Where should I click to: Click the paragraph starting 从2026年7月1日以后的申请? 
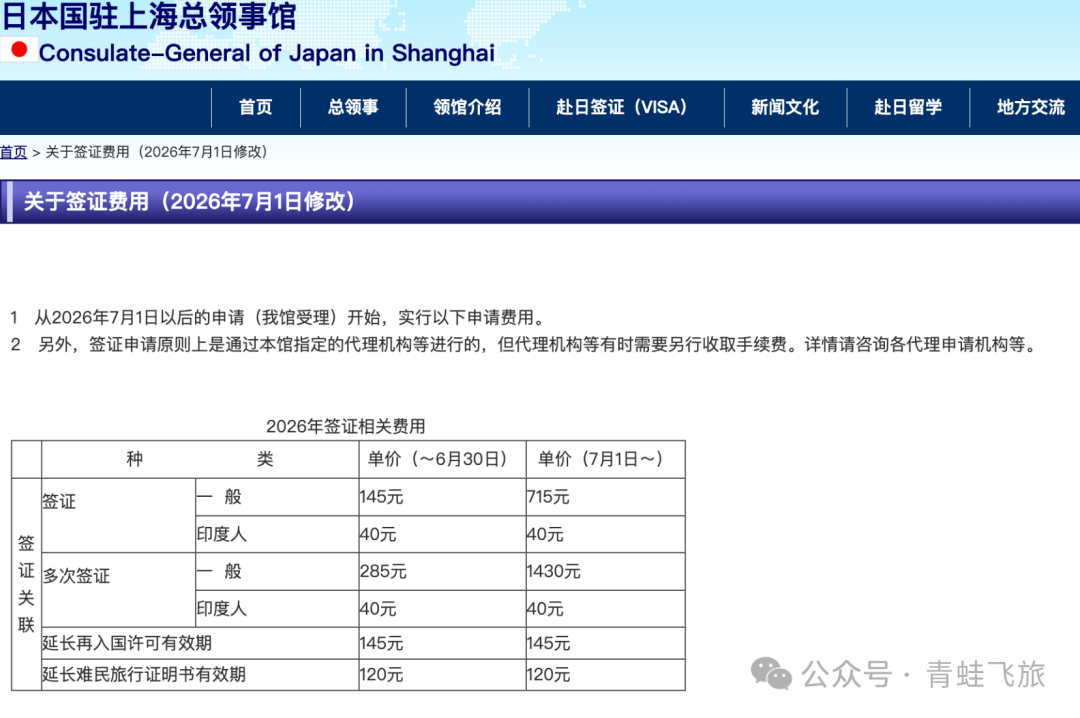(x=291, y=318)
